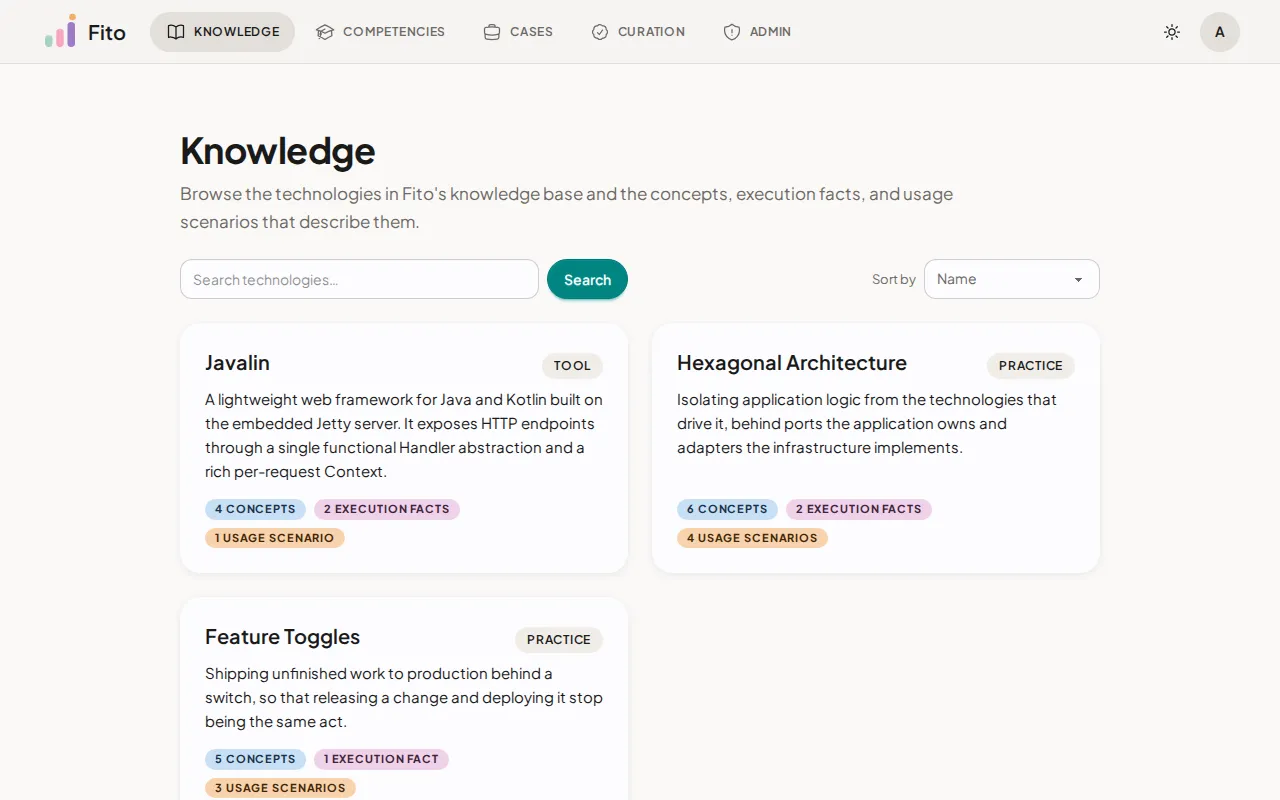This screenshot has width=1280, height=800.
Task: Click the TOOL badge on Javalin
Action: coord(572,366)
